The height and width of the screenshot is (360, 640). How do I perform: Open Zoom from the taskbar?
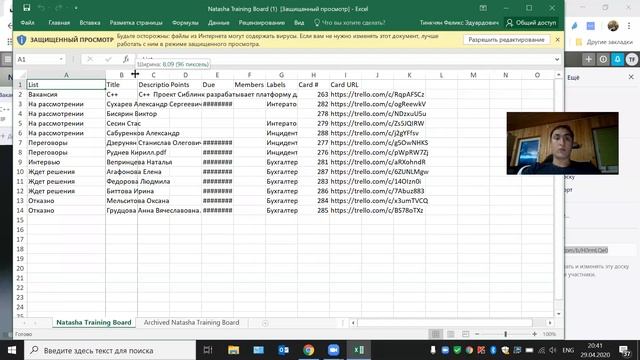(x=333, y=350)
